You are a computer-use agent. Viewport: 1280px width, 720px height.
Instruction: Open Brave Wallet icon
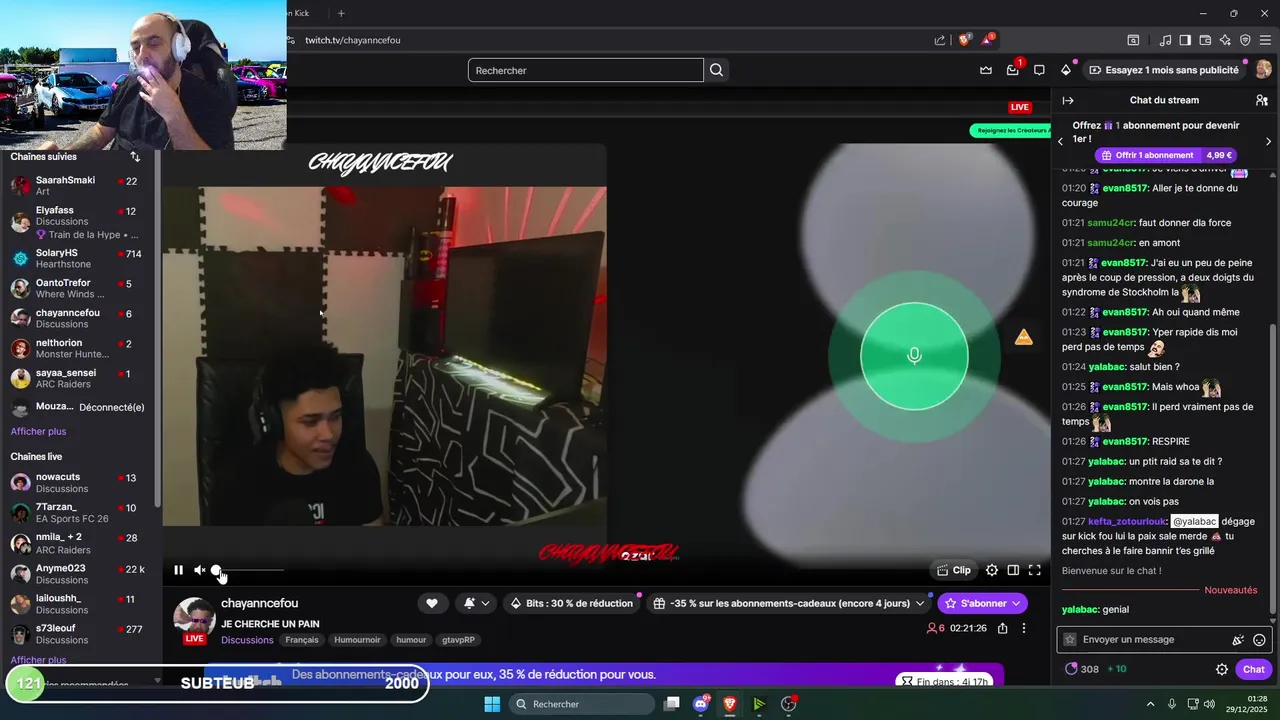click(x=1205, y=40)
